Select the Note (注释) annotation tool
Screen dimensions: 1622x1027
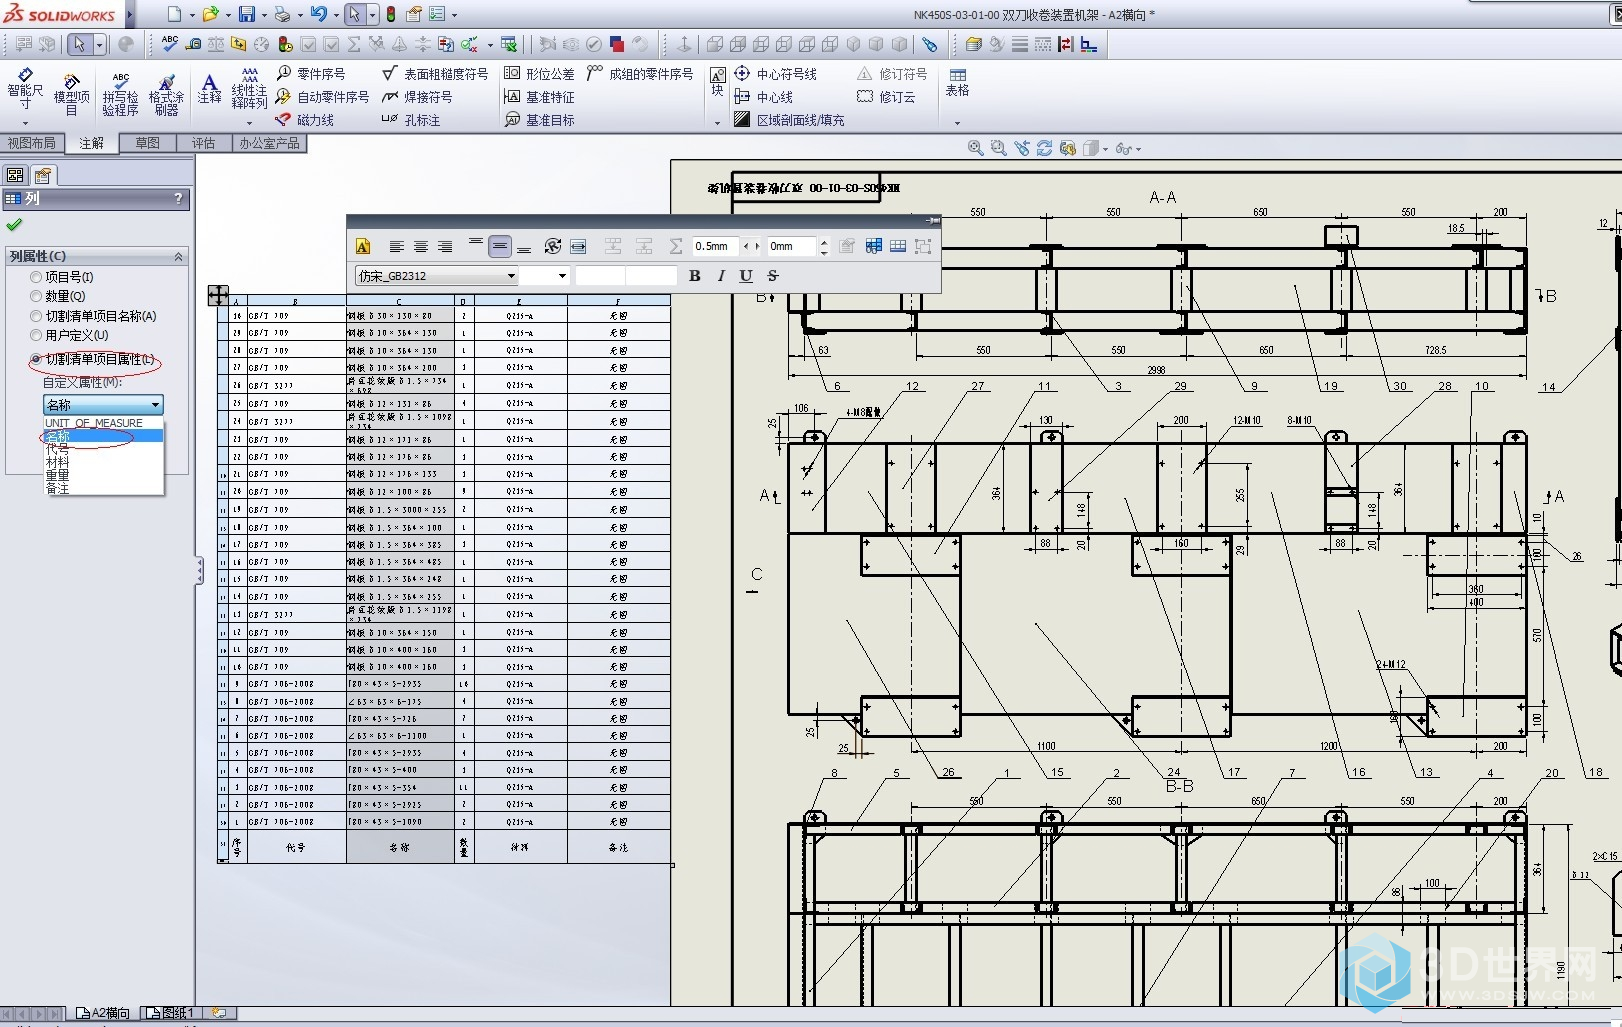tap(209, 88)
